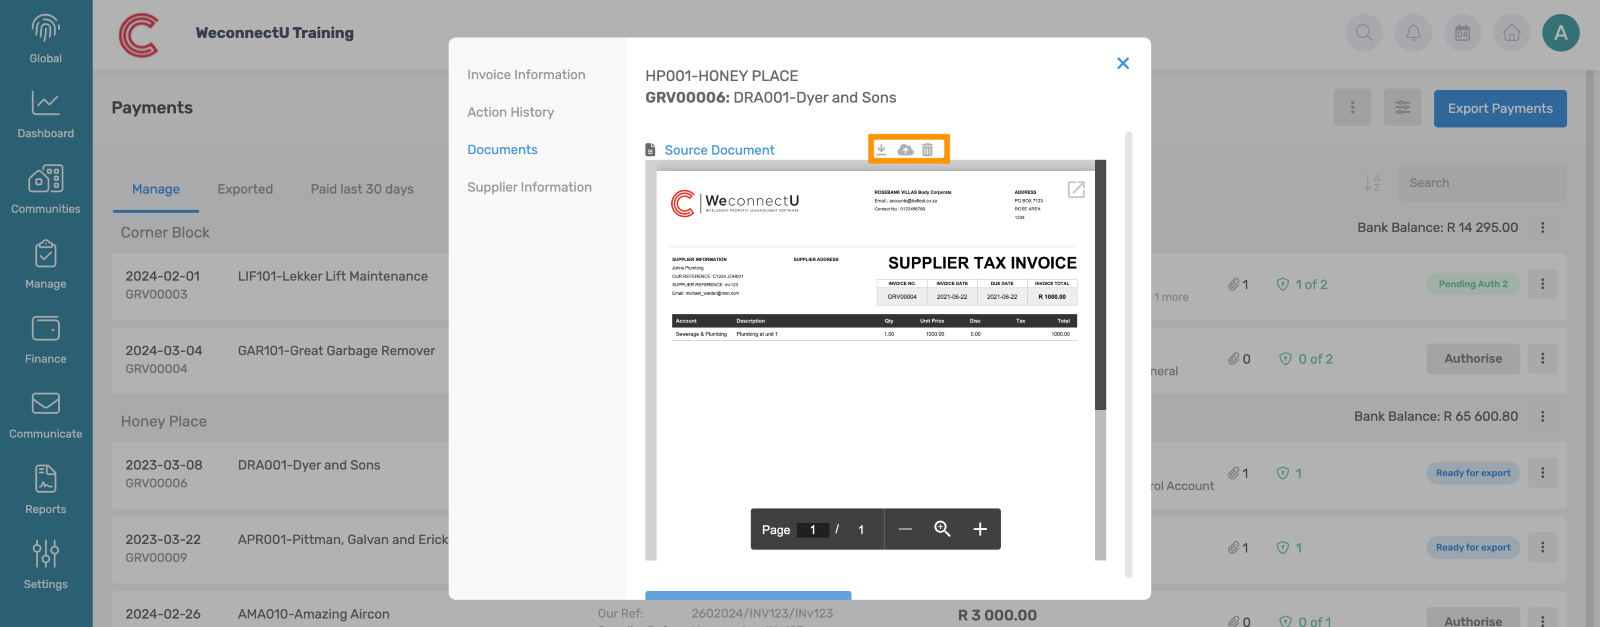Click Ready for export on Pittman row

point(1473,548)
